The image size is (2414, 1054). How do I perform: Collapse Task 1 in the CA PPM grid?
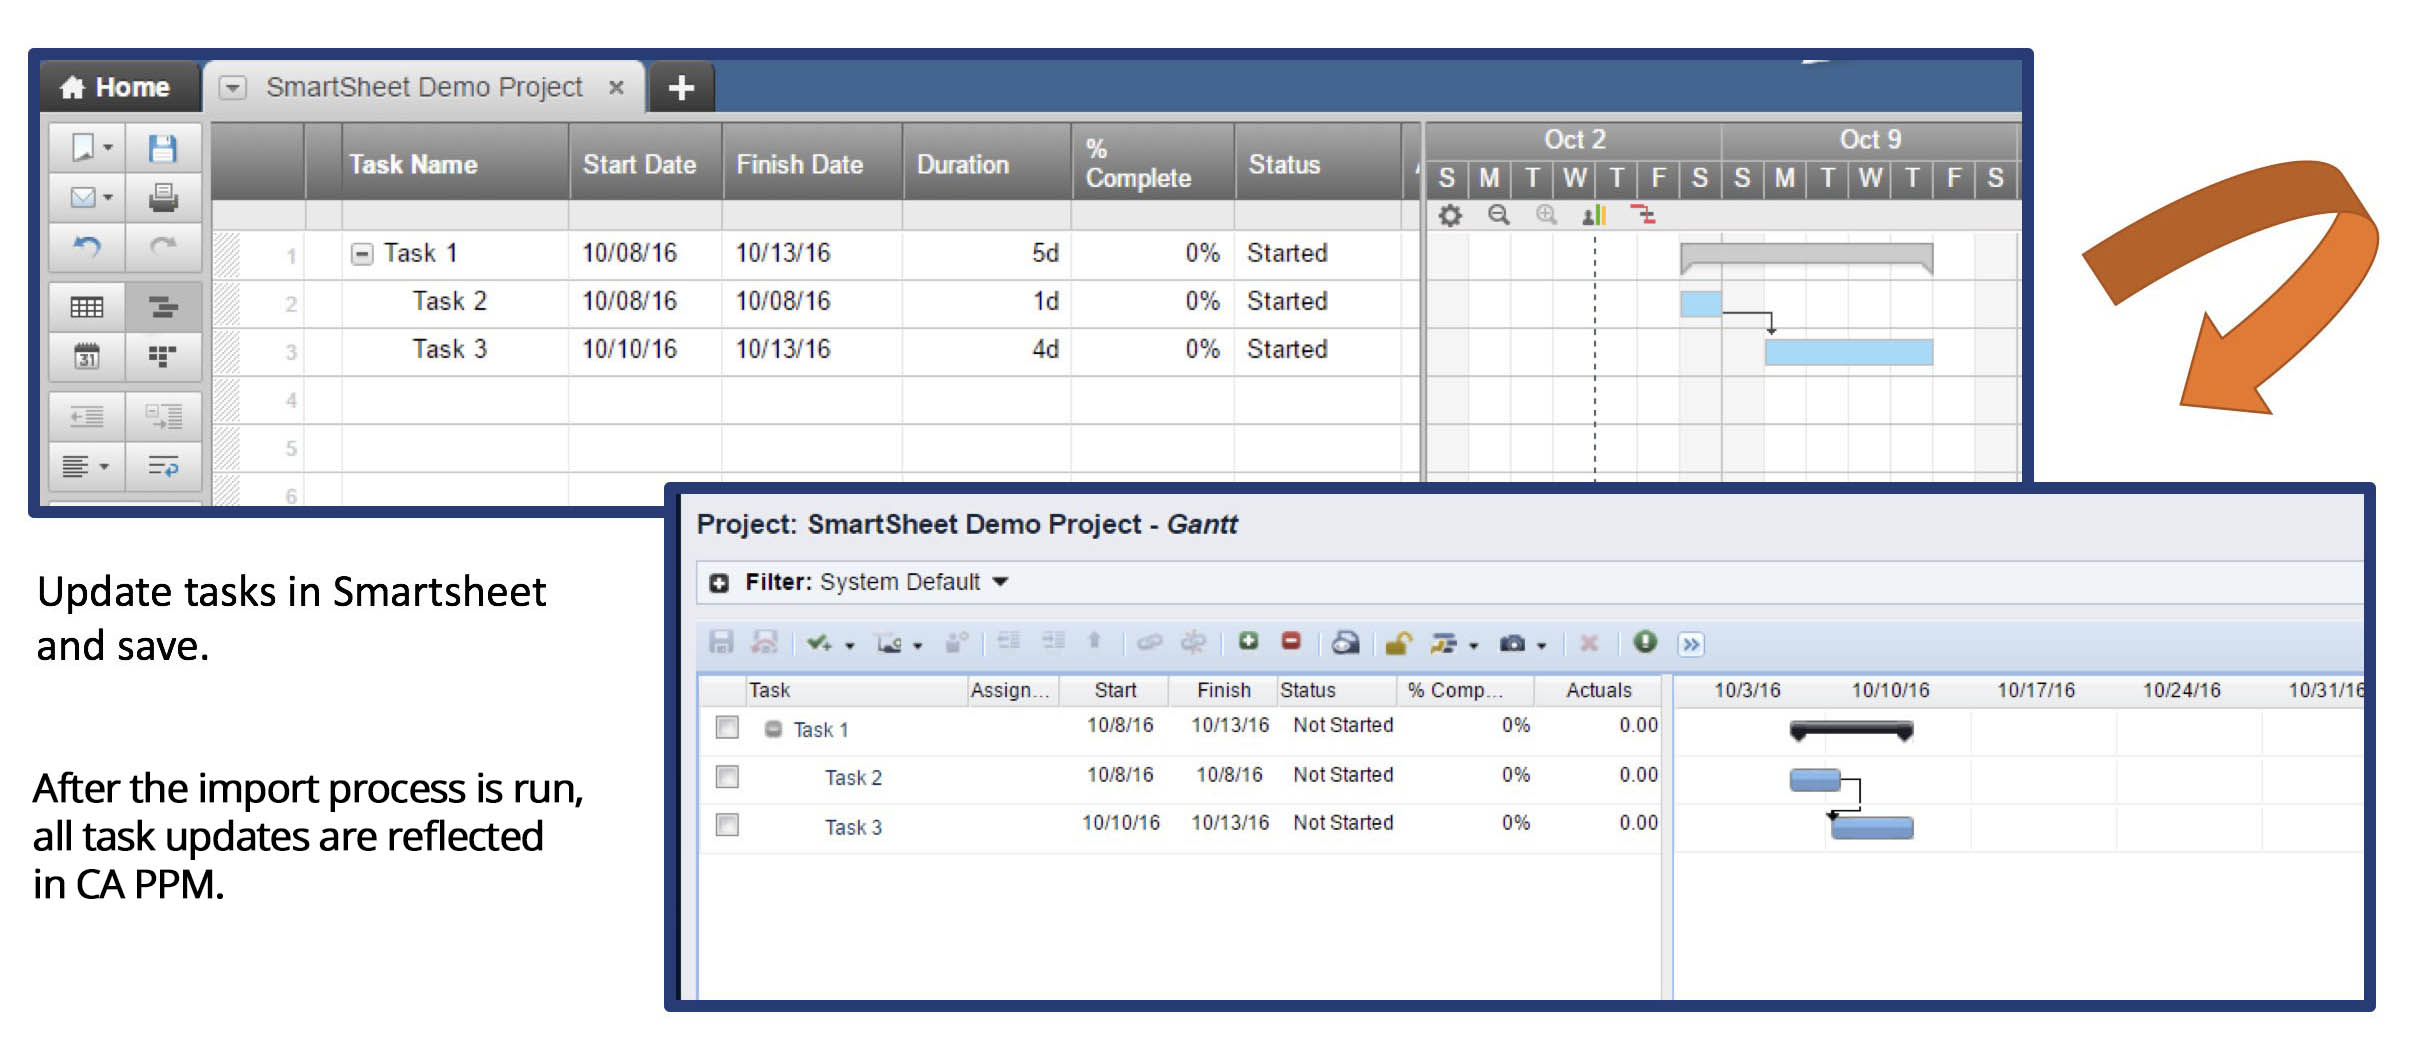point(773,729)
